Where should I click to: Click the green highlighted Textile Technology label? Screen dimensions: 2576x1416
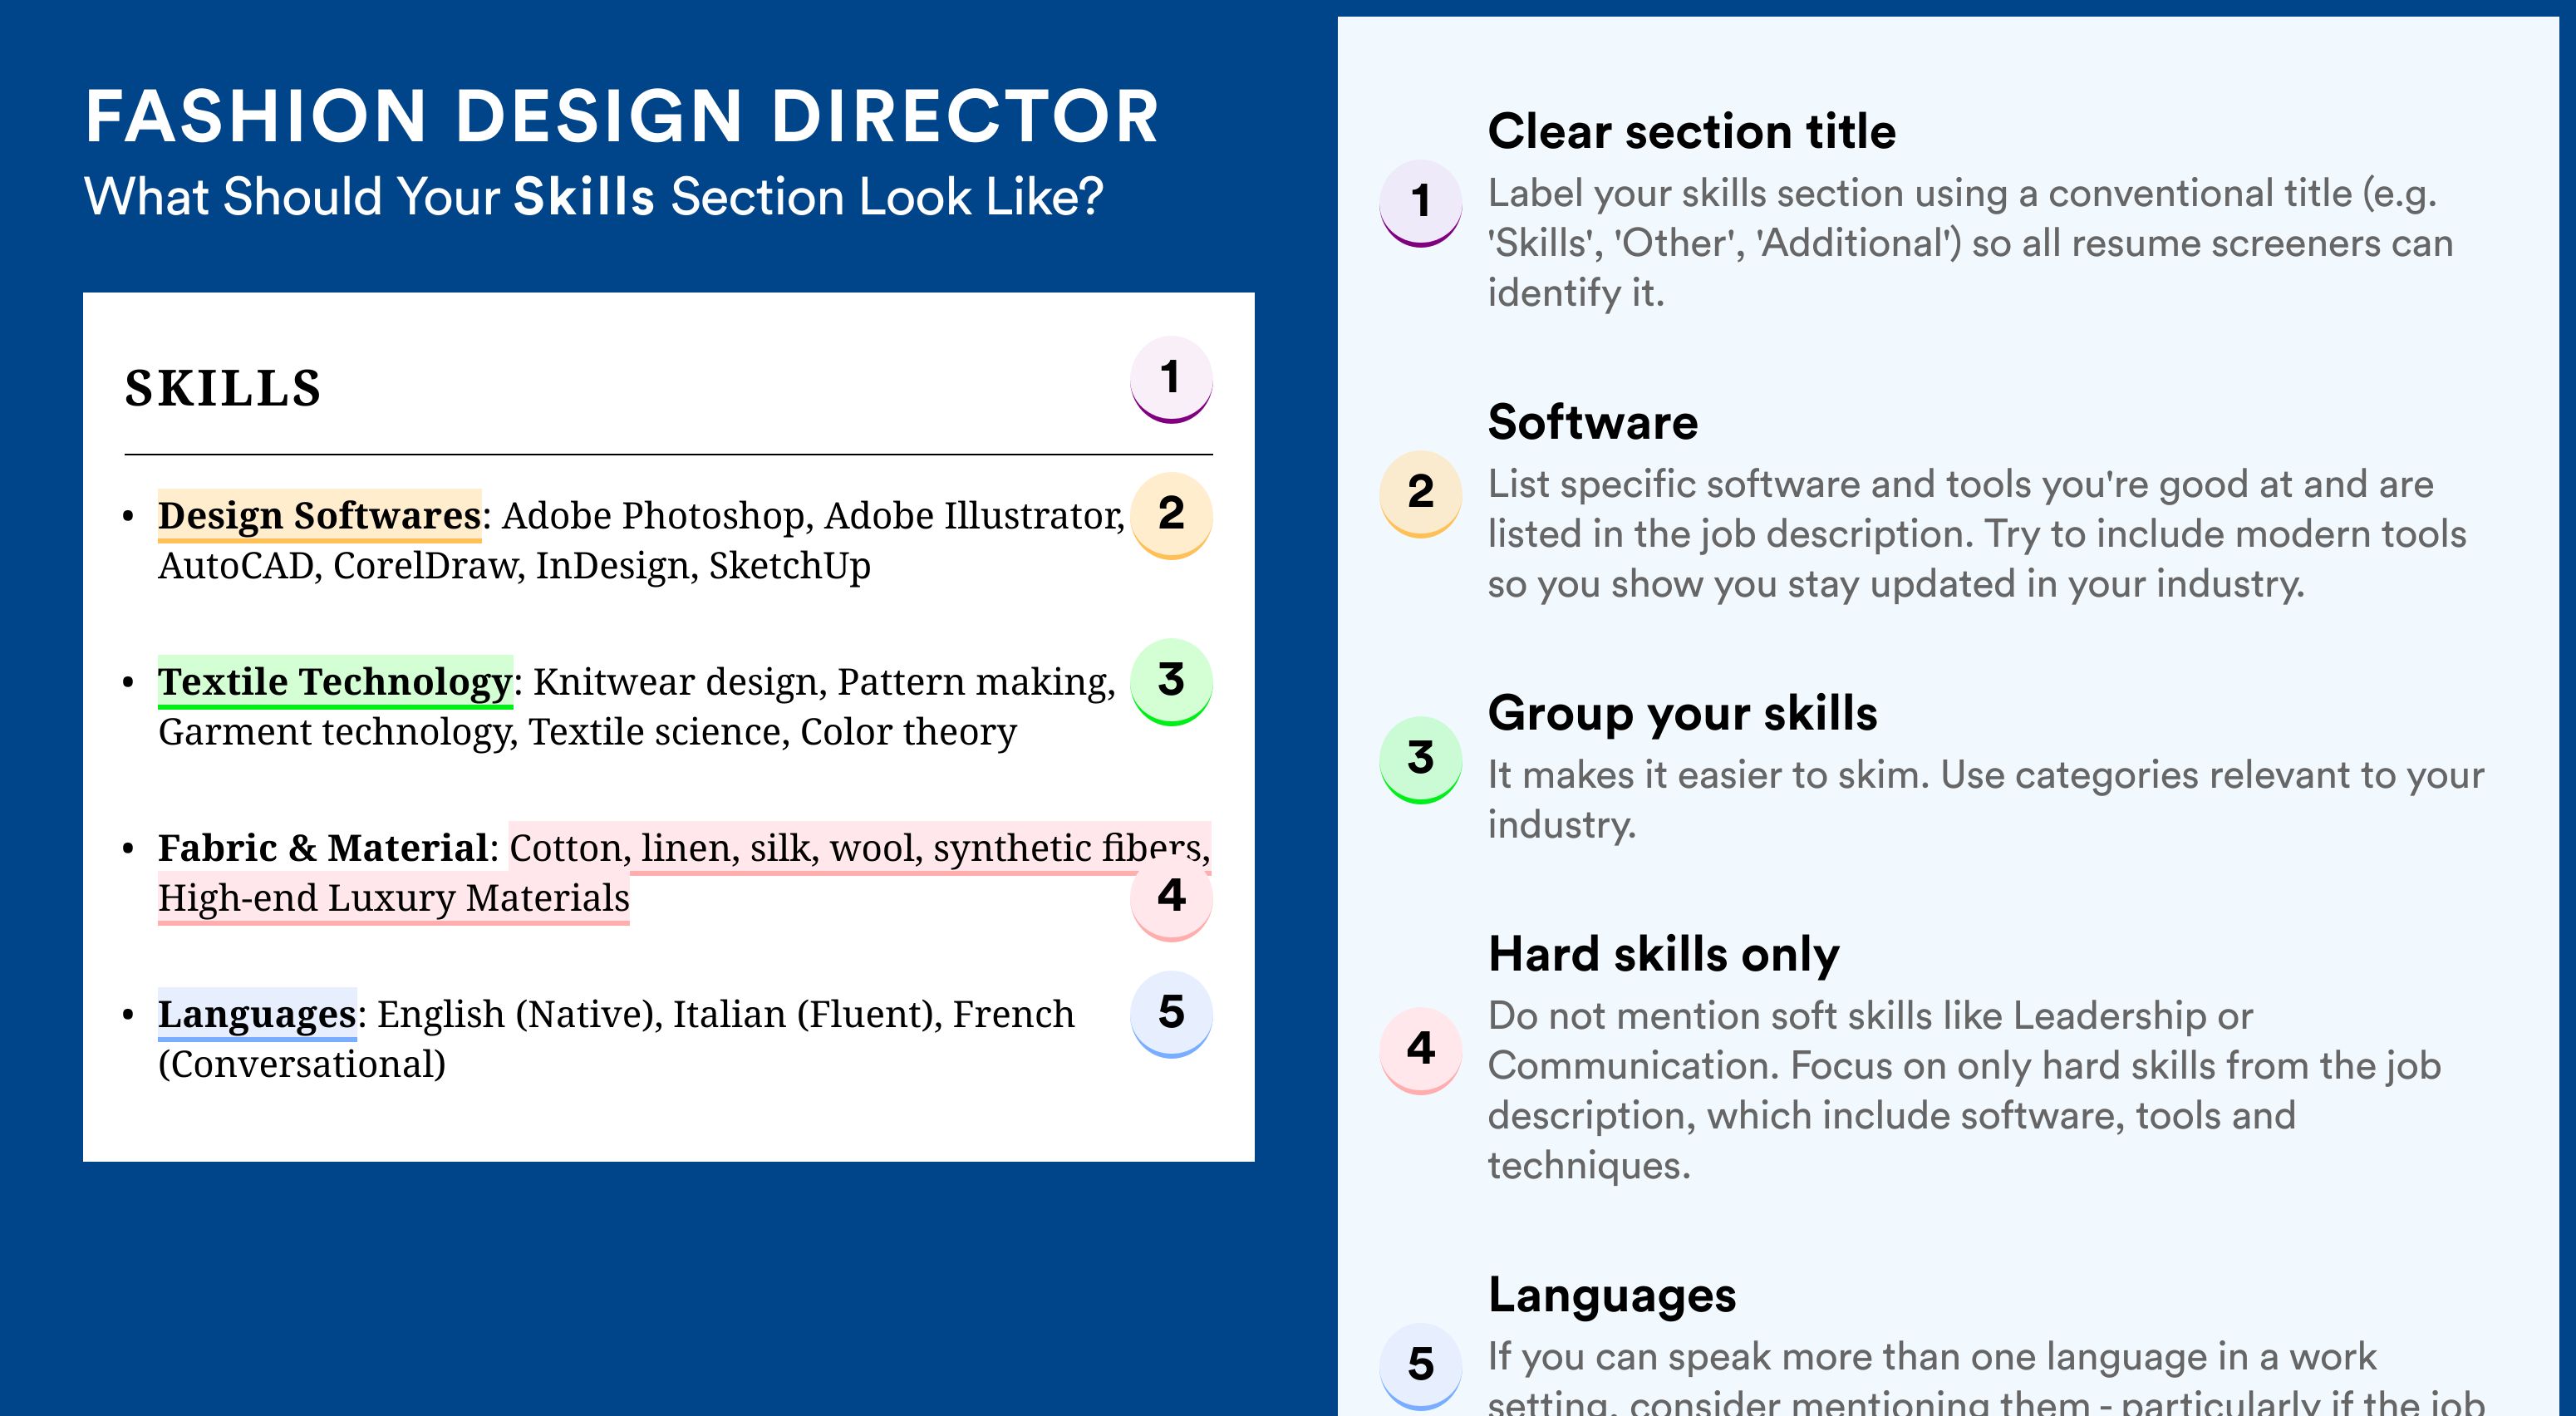point(335,681)
